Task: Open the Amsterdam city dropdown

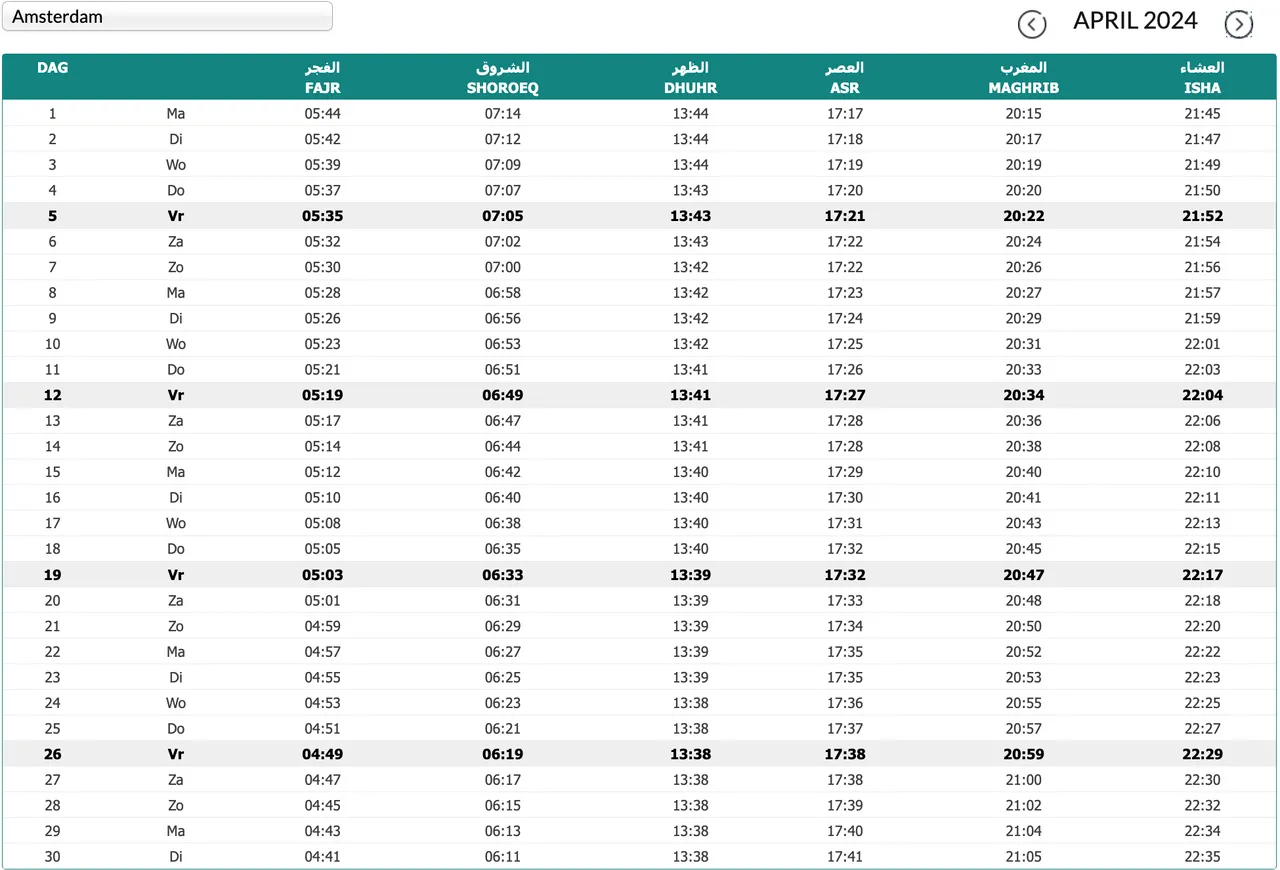Action: click(167, 17)
